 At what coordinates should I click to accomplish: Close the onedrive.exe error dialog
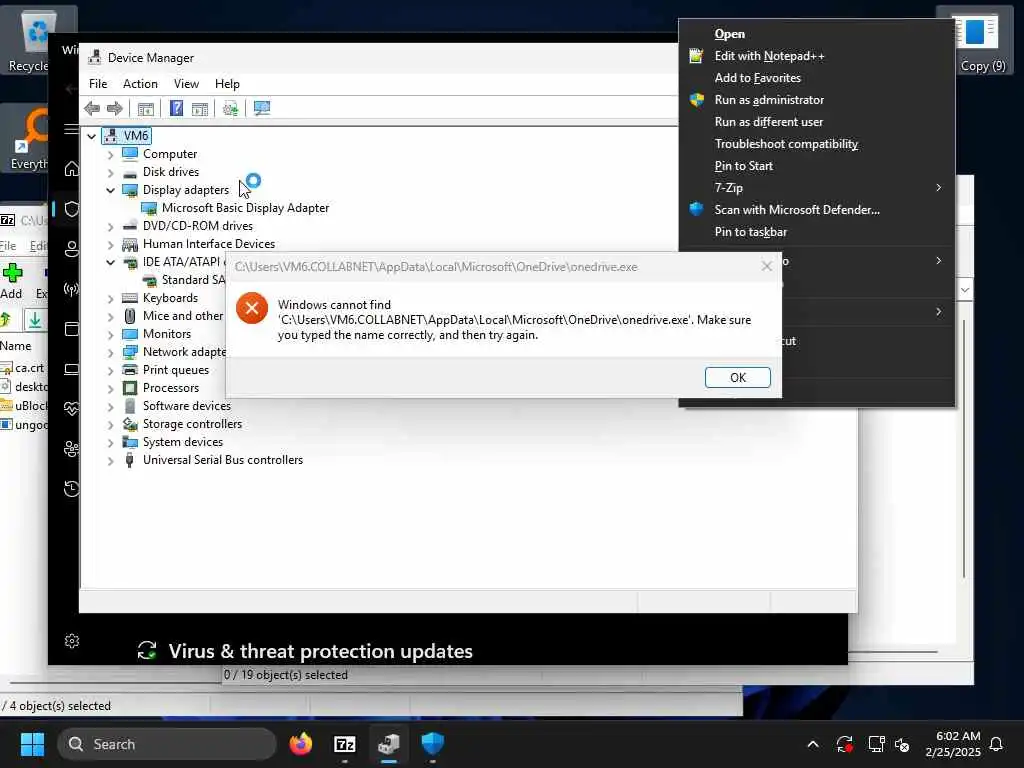pyautogui.click(x=767, y=266)
